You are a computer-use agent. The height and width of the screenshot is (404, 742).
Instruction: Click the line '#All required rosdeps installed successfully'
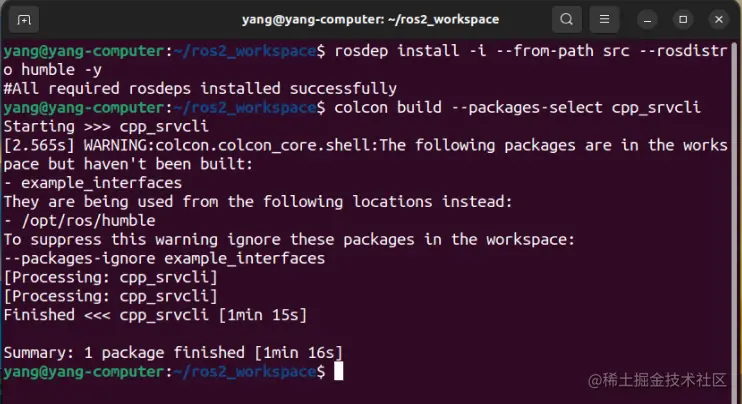[x=200, y=88]
